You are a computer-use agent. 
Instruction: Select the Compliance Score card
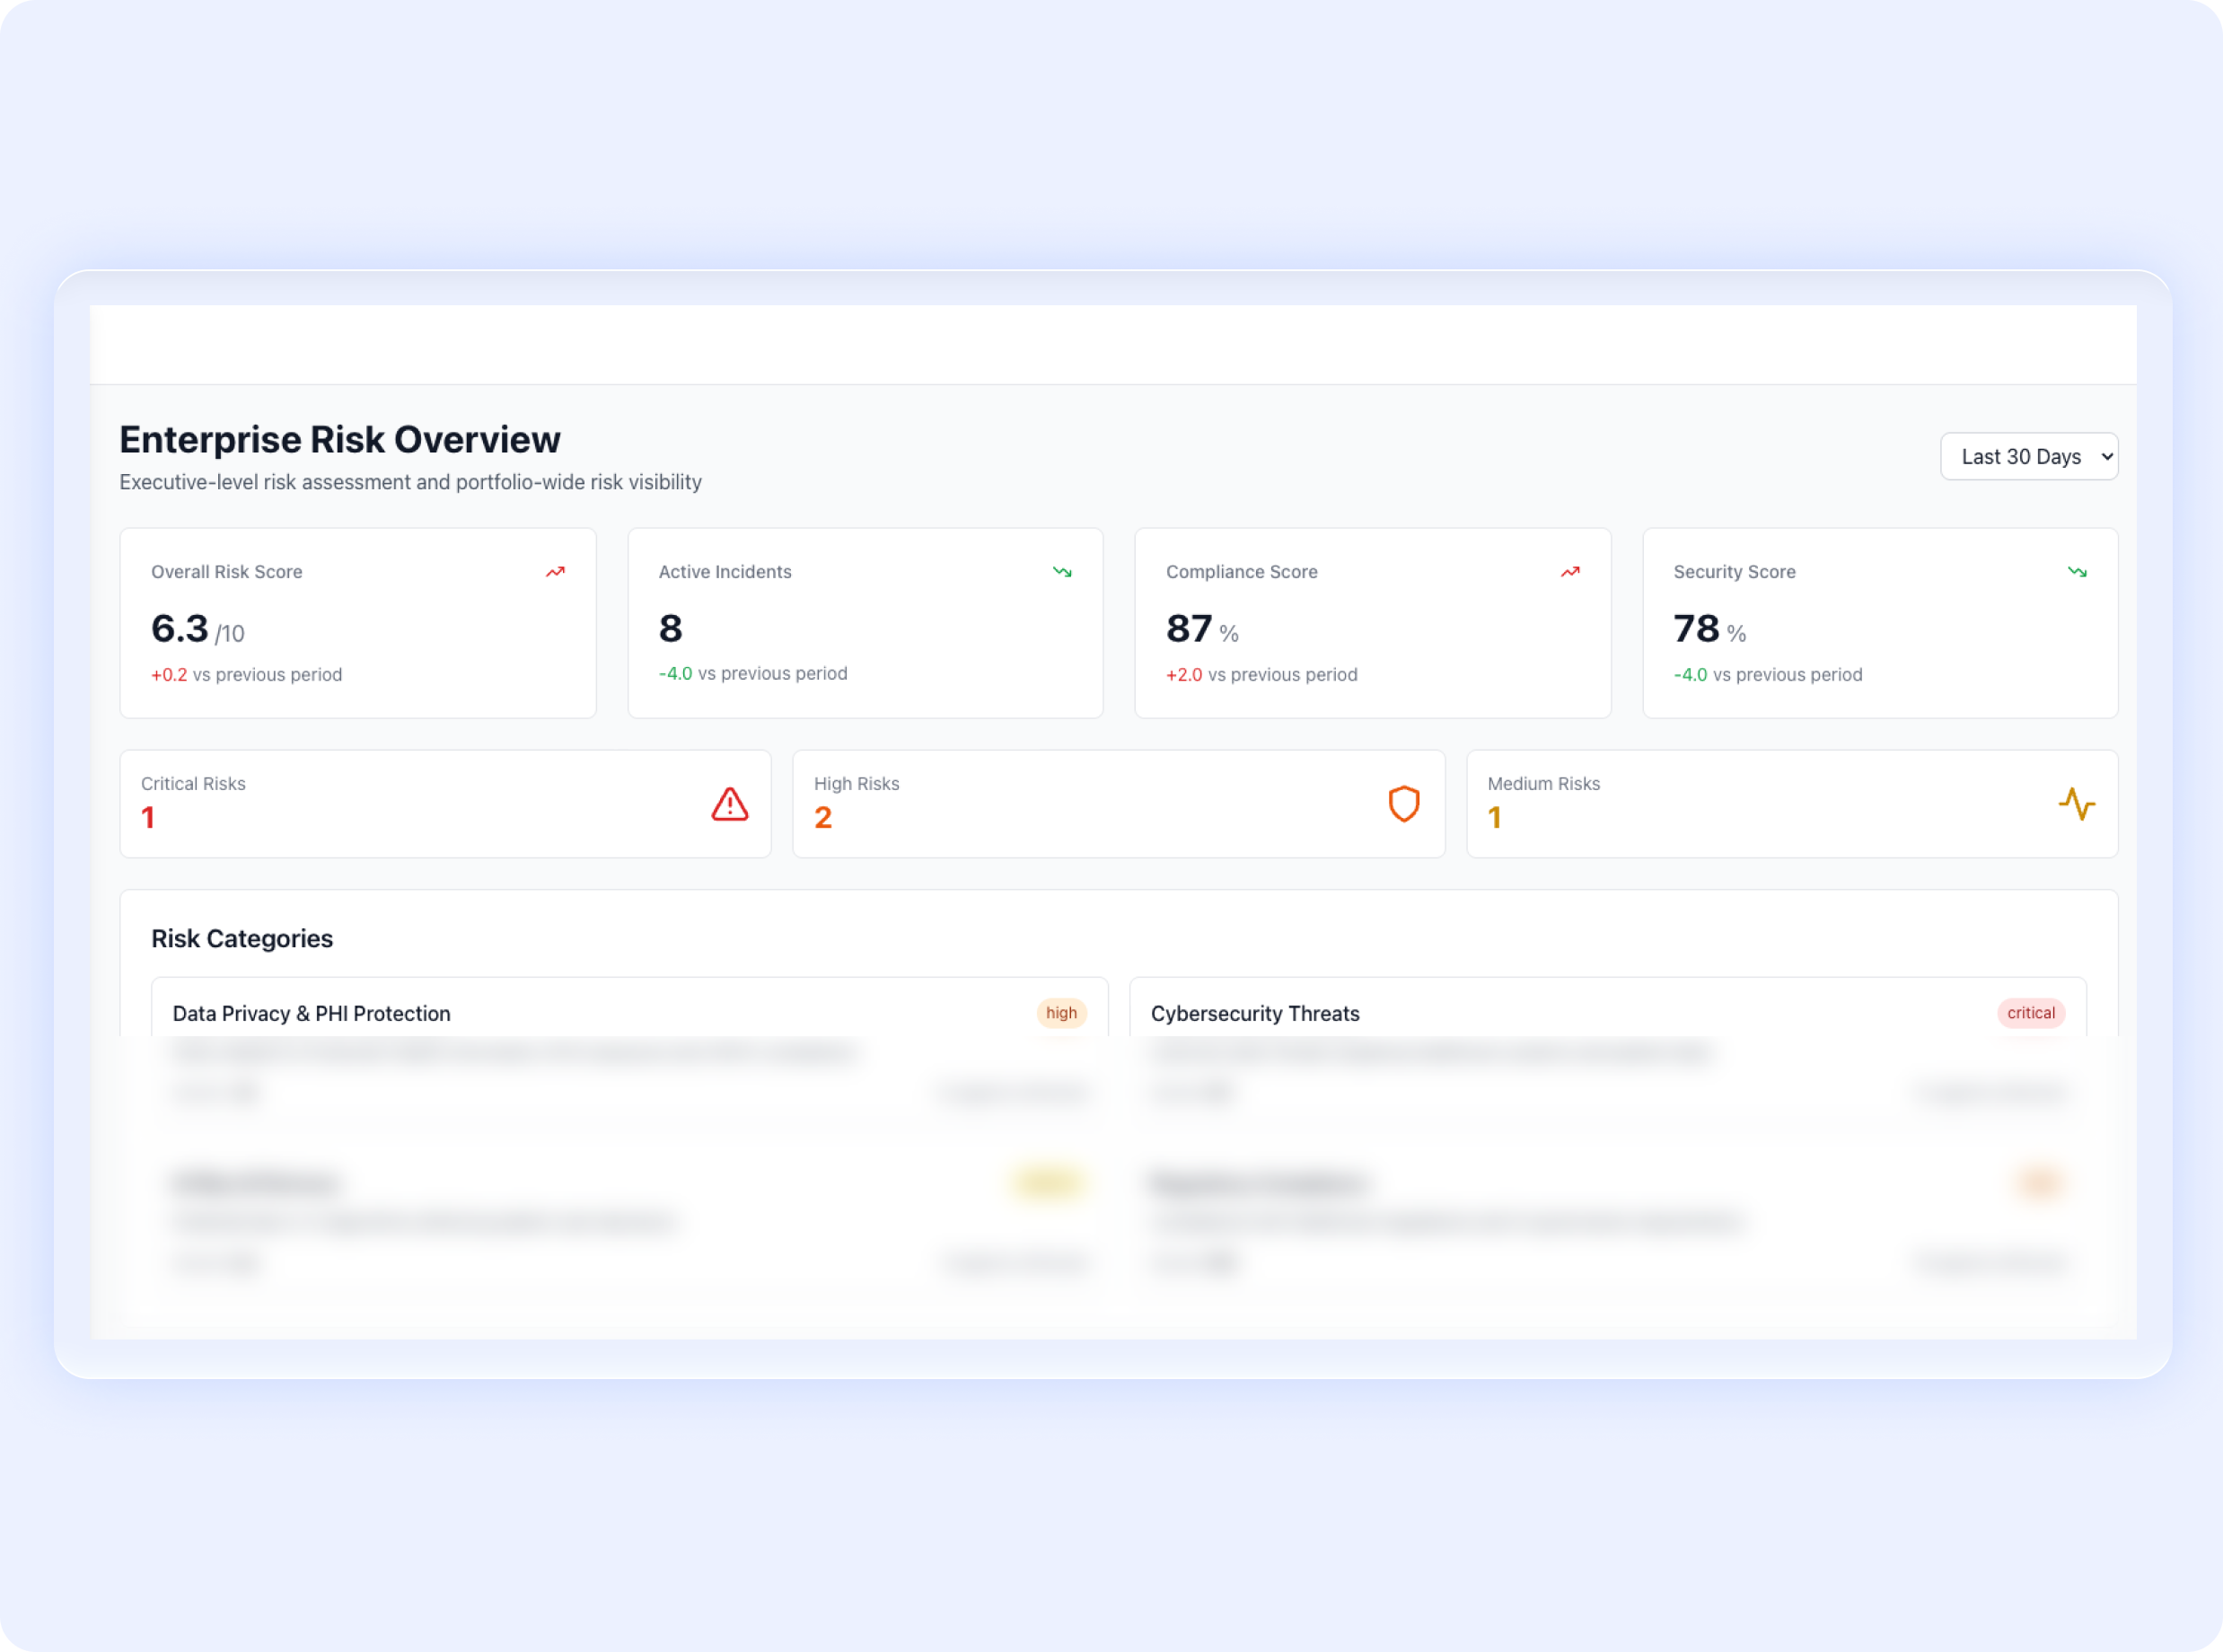click(1372, 623)
